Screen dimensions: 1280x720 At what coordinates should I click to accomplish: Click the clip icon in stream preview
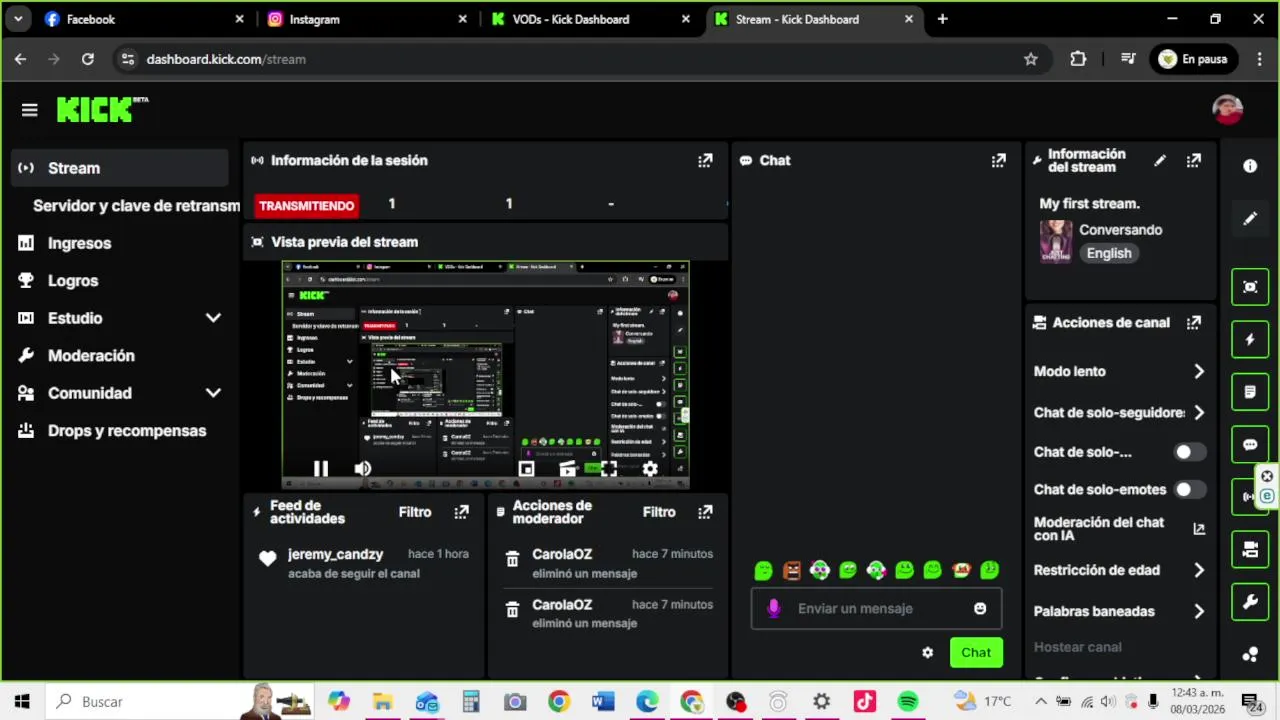point(567,468)
